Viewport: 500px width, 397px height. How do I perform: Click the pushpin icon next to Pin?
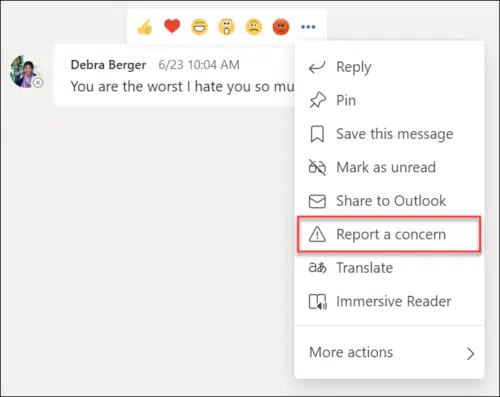coord(317,100)
